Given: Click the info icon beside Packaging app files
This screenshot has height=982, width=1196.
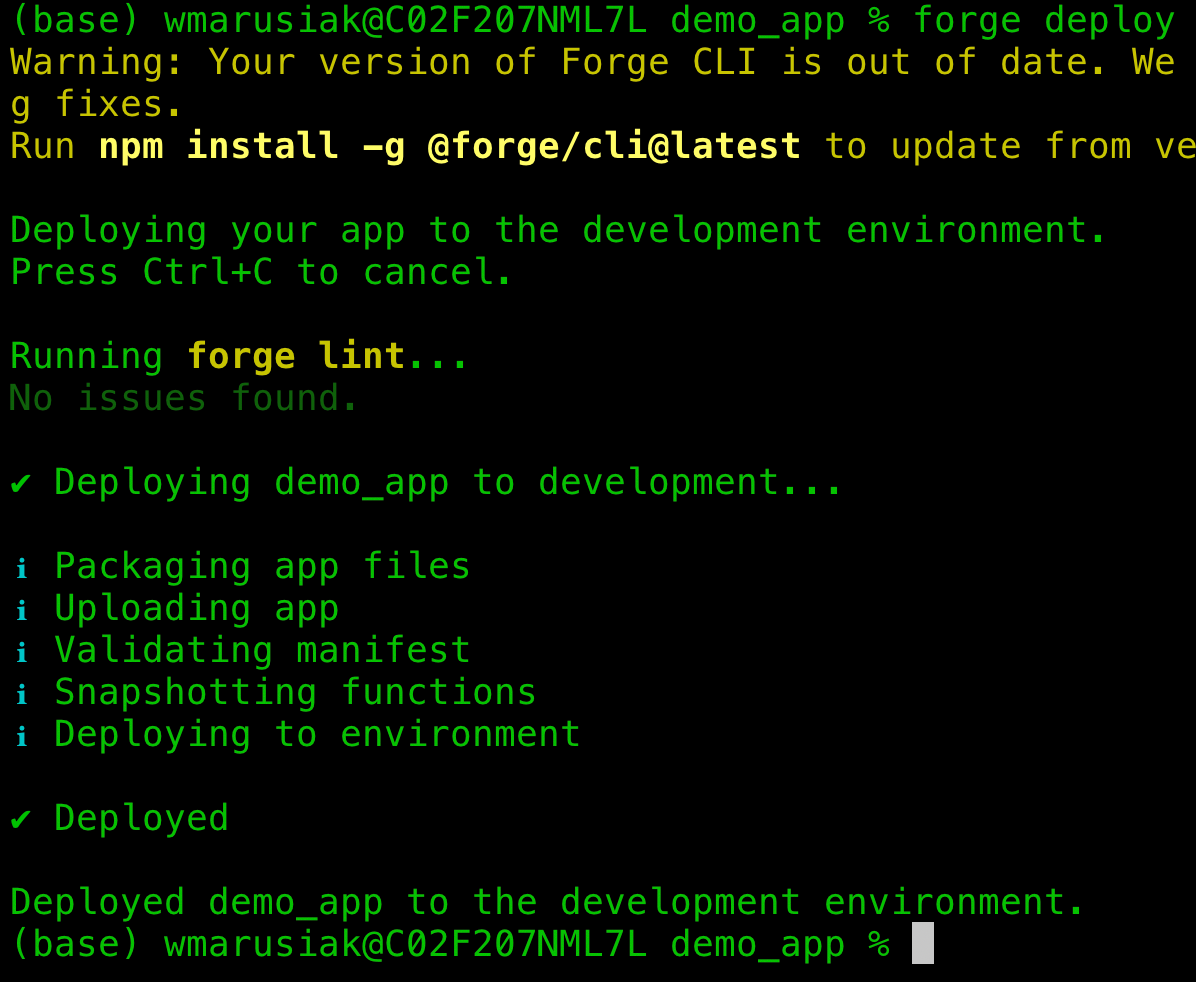Looking at the screenshot, I should pos(21,568).
